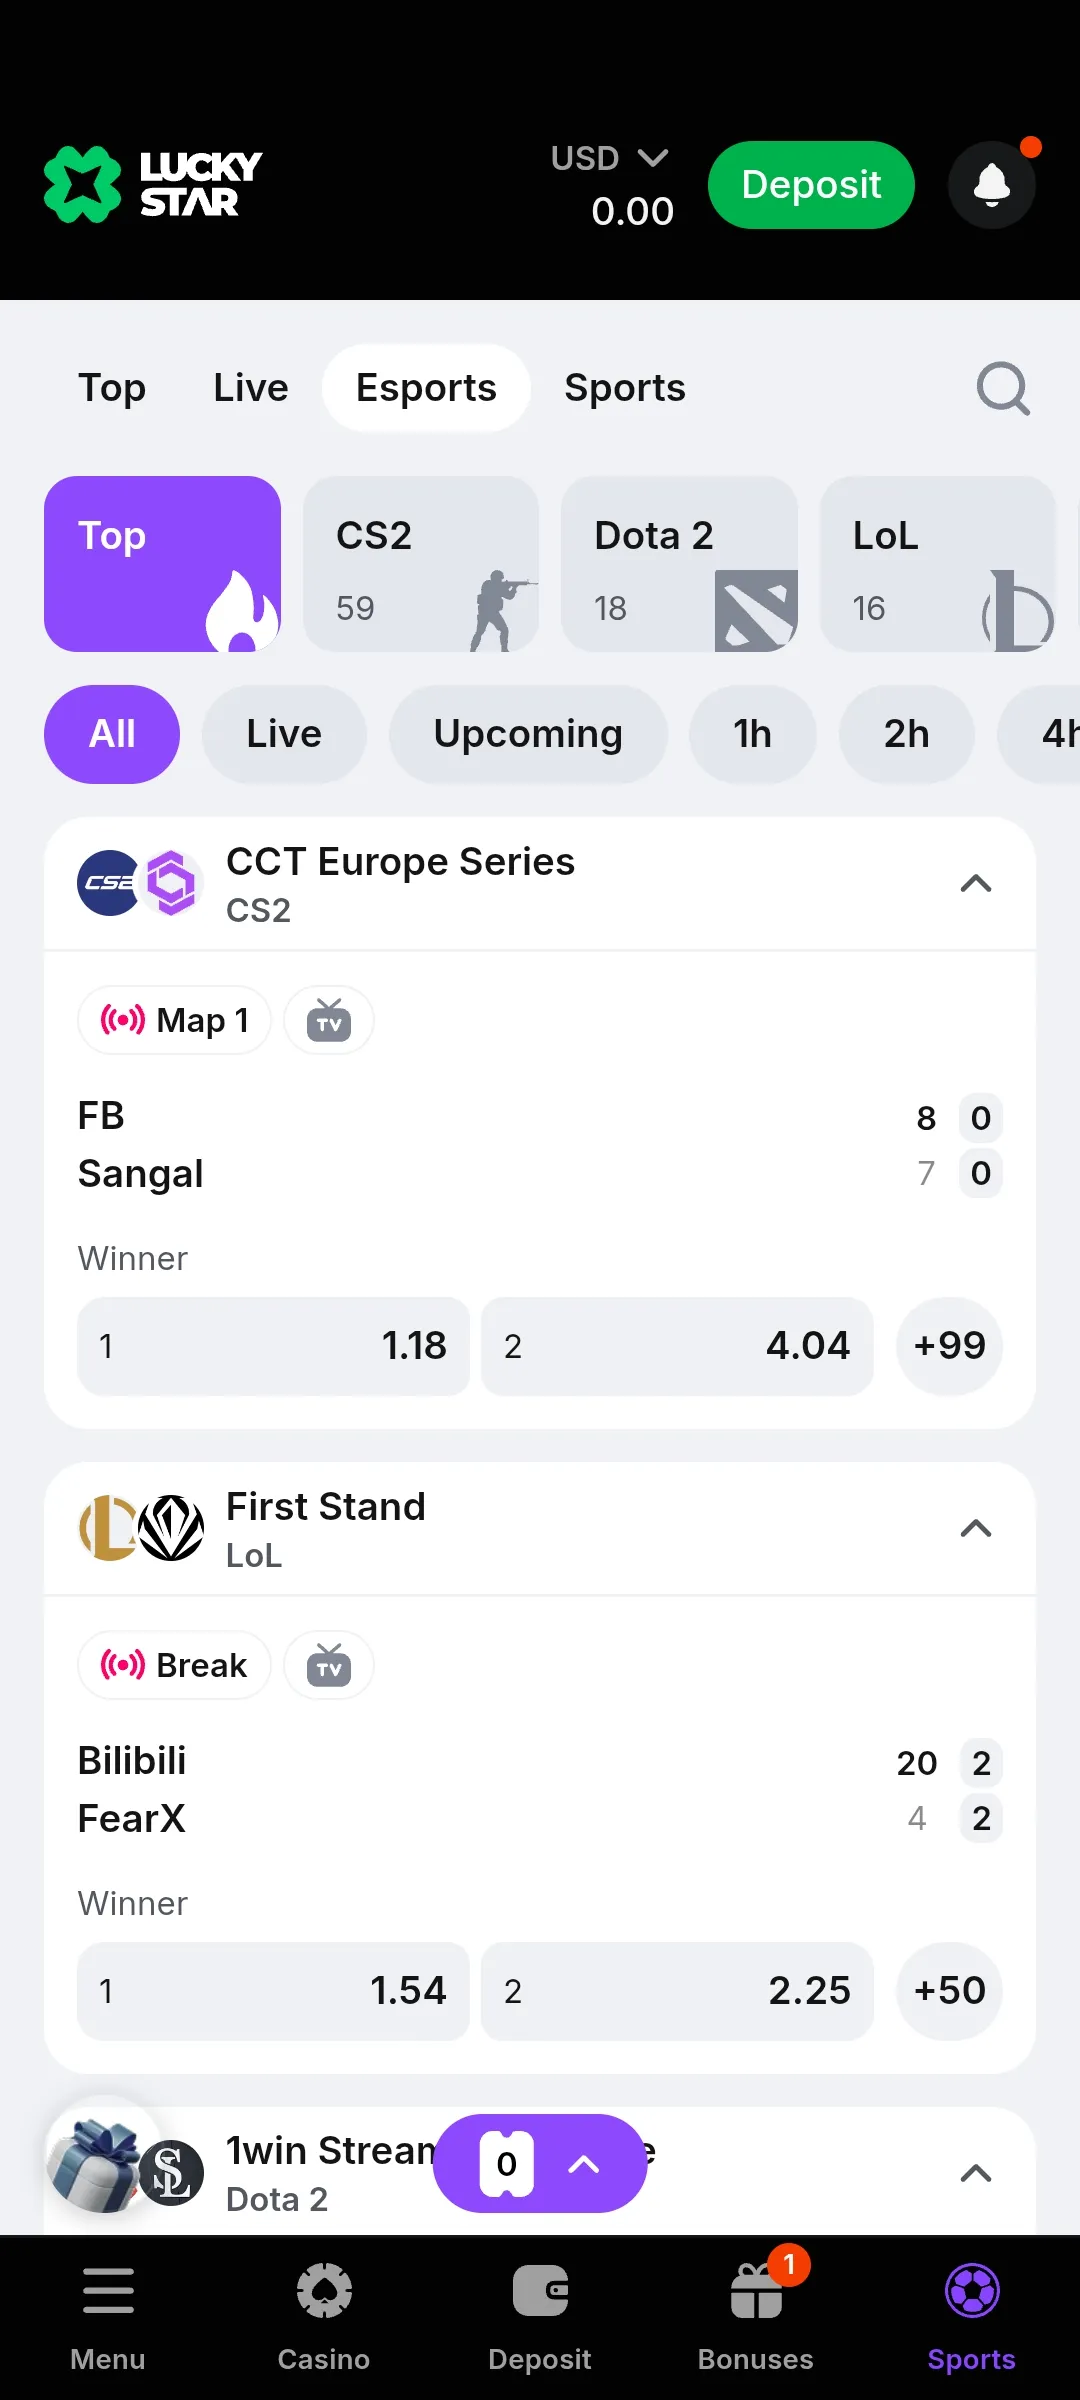Bet on FB winner at 1.18
This screenshot has width=1080, height=2400.
273,1346
